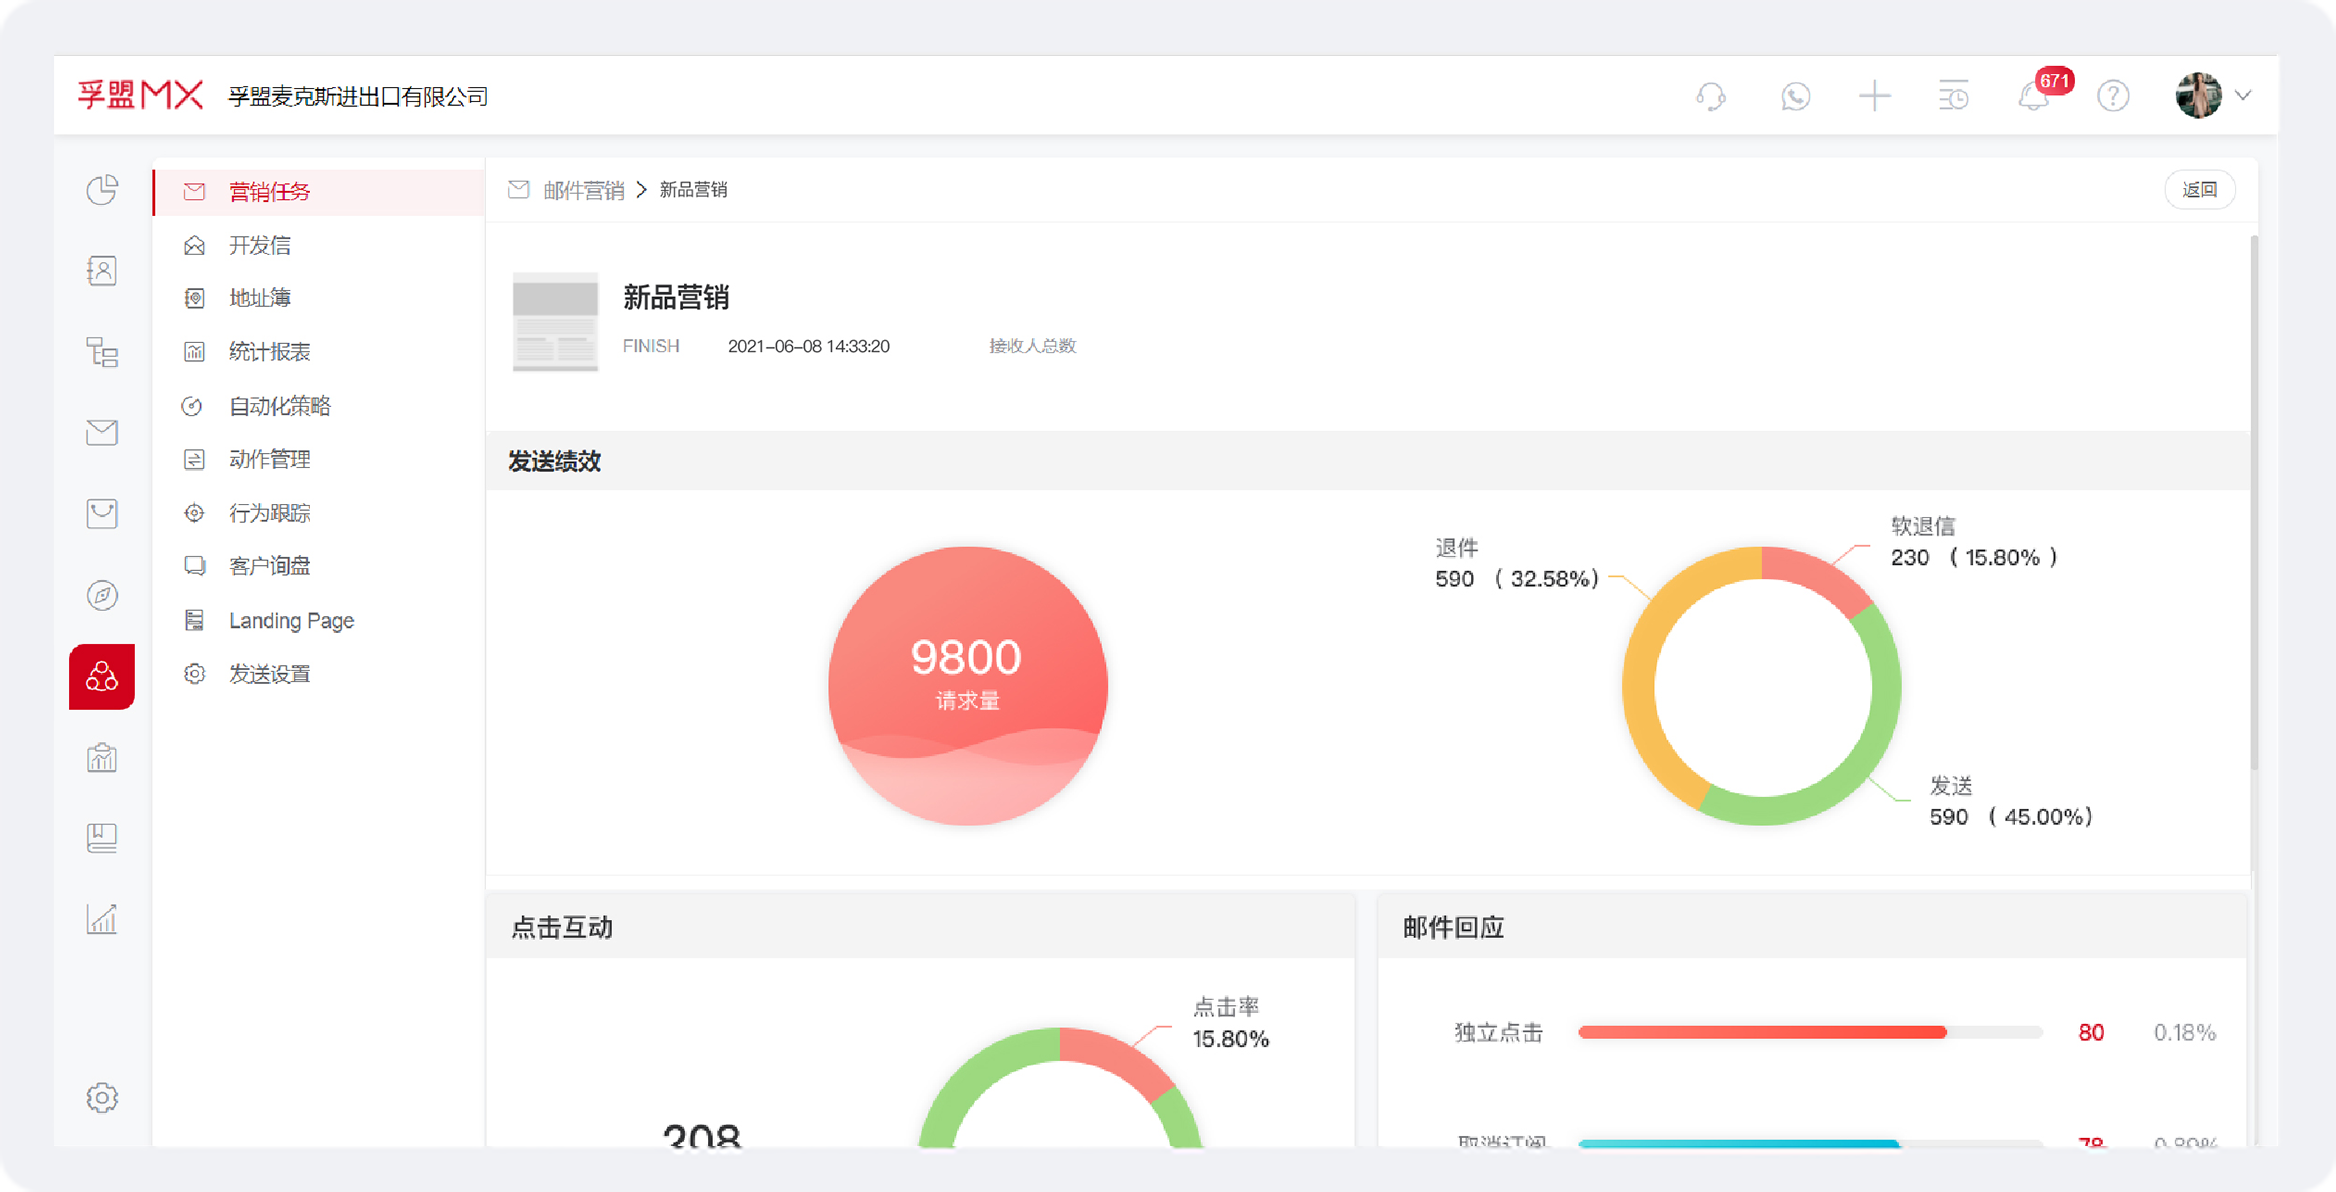Select Landing Page in the side menu

click(290, 619)
